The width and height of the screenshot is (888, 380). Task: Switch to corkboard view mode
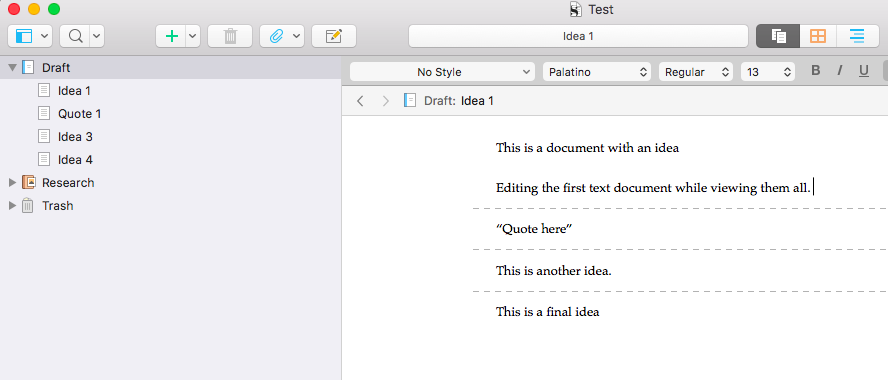point(818,36)
